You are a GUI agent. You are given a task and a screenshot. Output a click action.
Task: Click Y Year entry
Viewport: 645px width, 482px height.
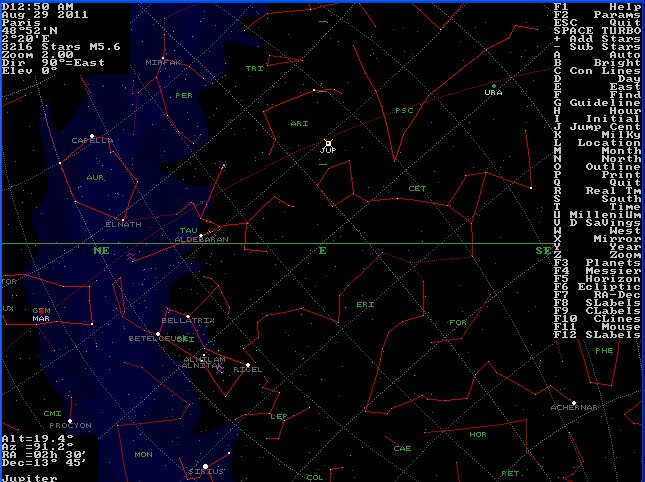coord(597,247)
